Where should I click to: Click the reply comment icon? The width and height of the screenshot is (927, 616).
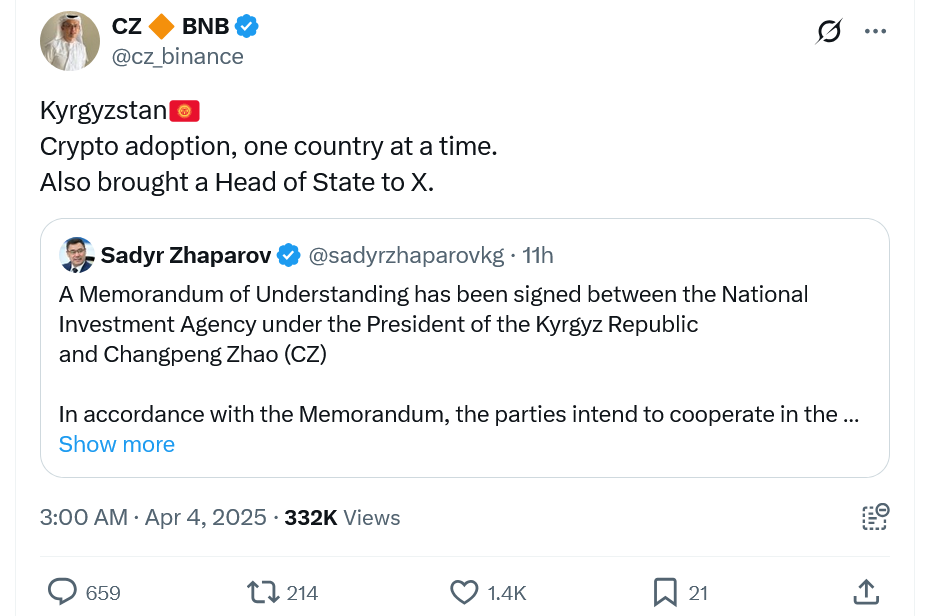coord(62,592)
